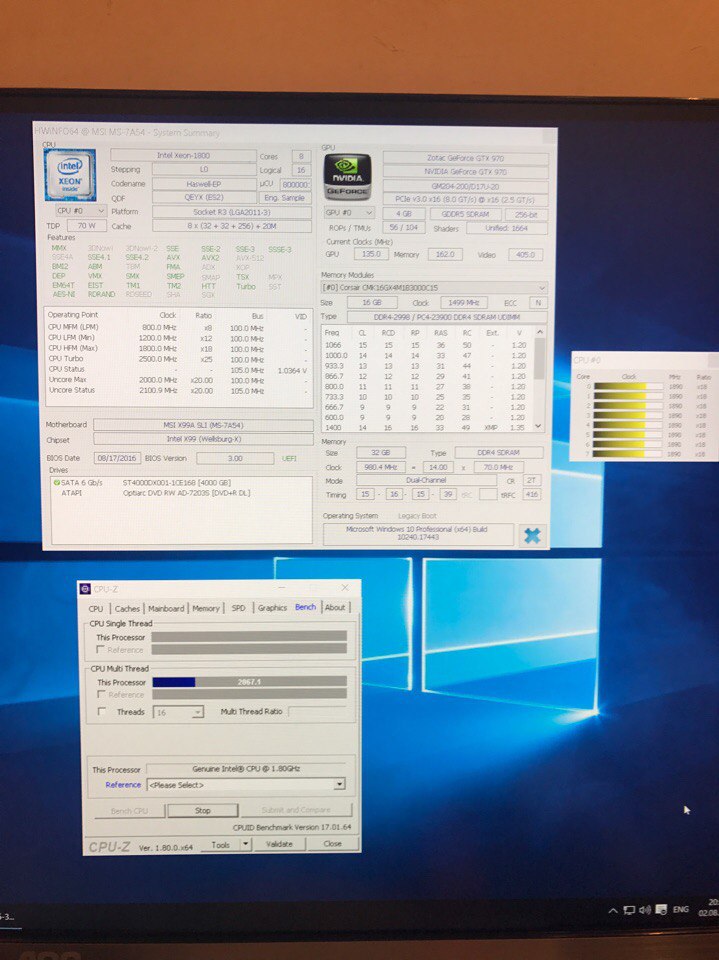Click the NVIDIA GeForce logo in HWiNFO
719x960 pixels.
tap(347, 177)
